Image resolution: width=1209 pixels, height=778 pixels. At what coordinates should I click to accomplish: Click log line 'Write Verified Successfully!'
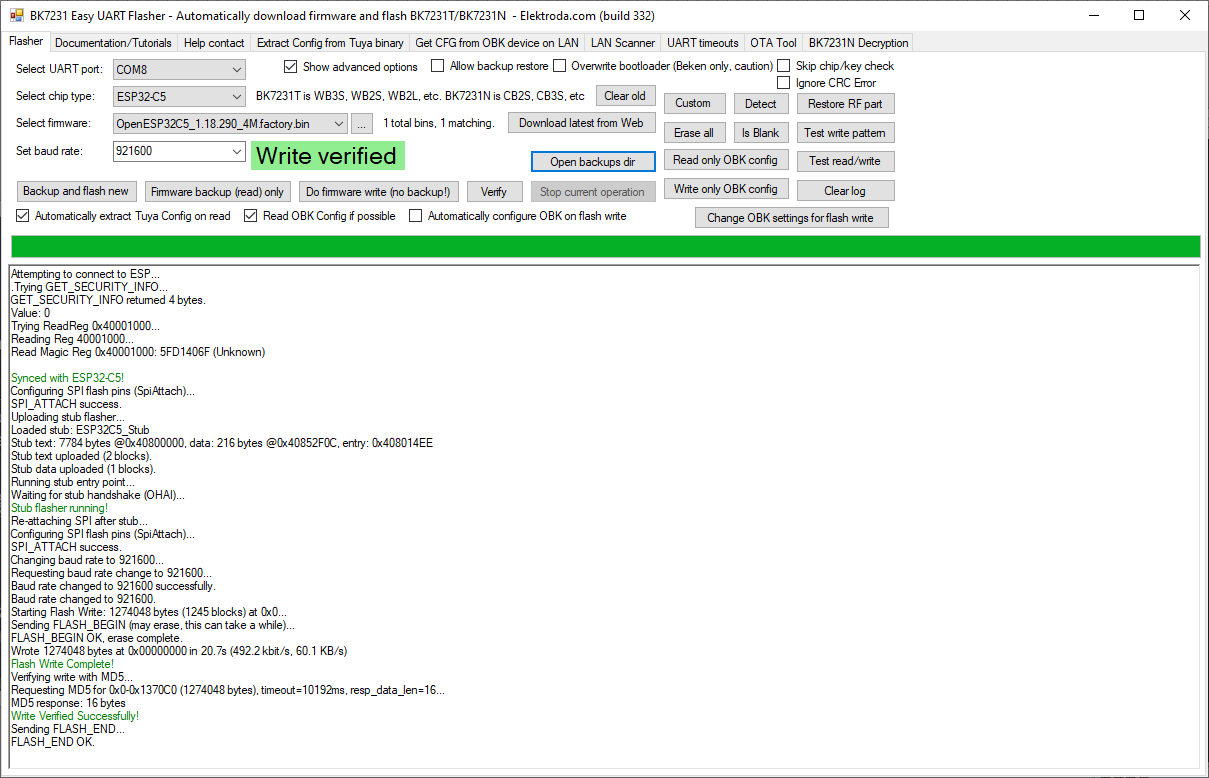75,716
